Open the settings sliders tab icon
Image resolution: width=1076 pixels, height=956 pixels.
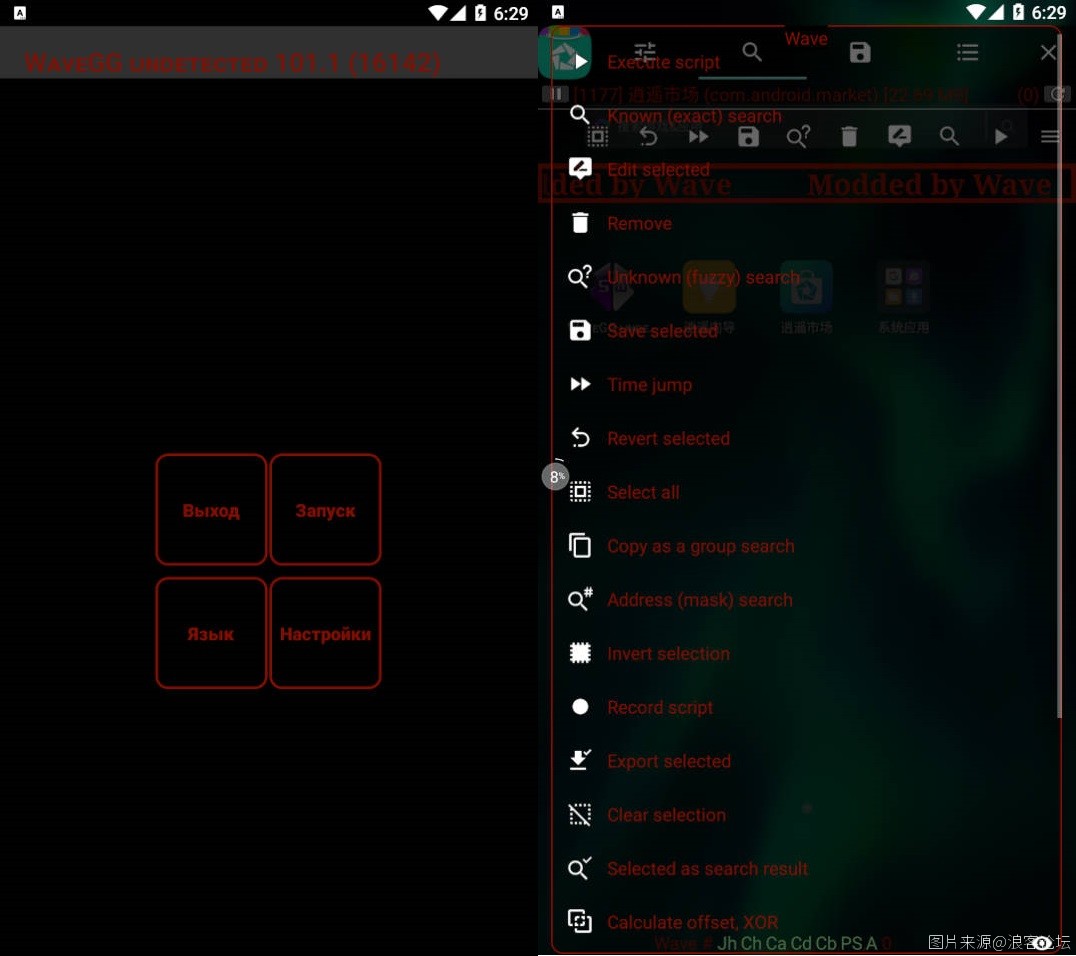644,51
